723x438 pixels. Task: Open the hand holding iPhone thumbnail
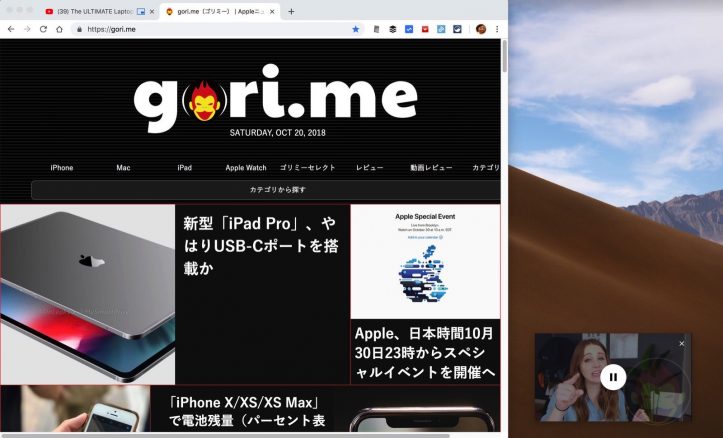75,408
